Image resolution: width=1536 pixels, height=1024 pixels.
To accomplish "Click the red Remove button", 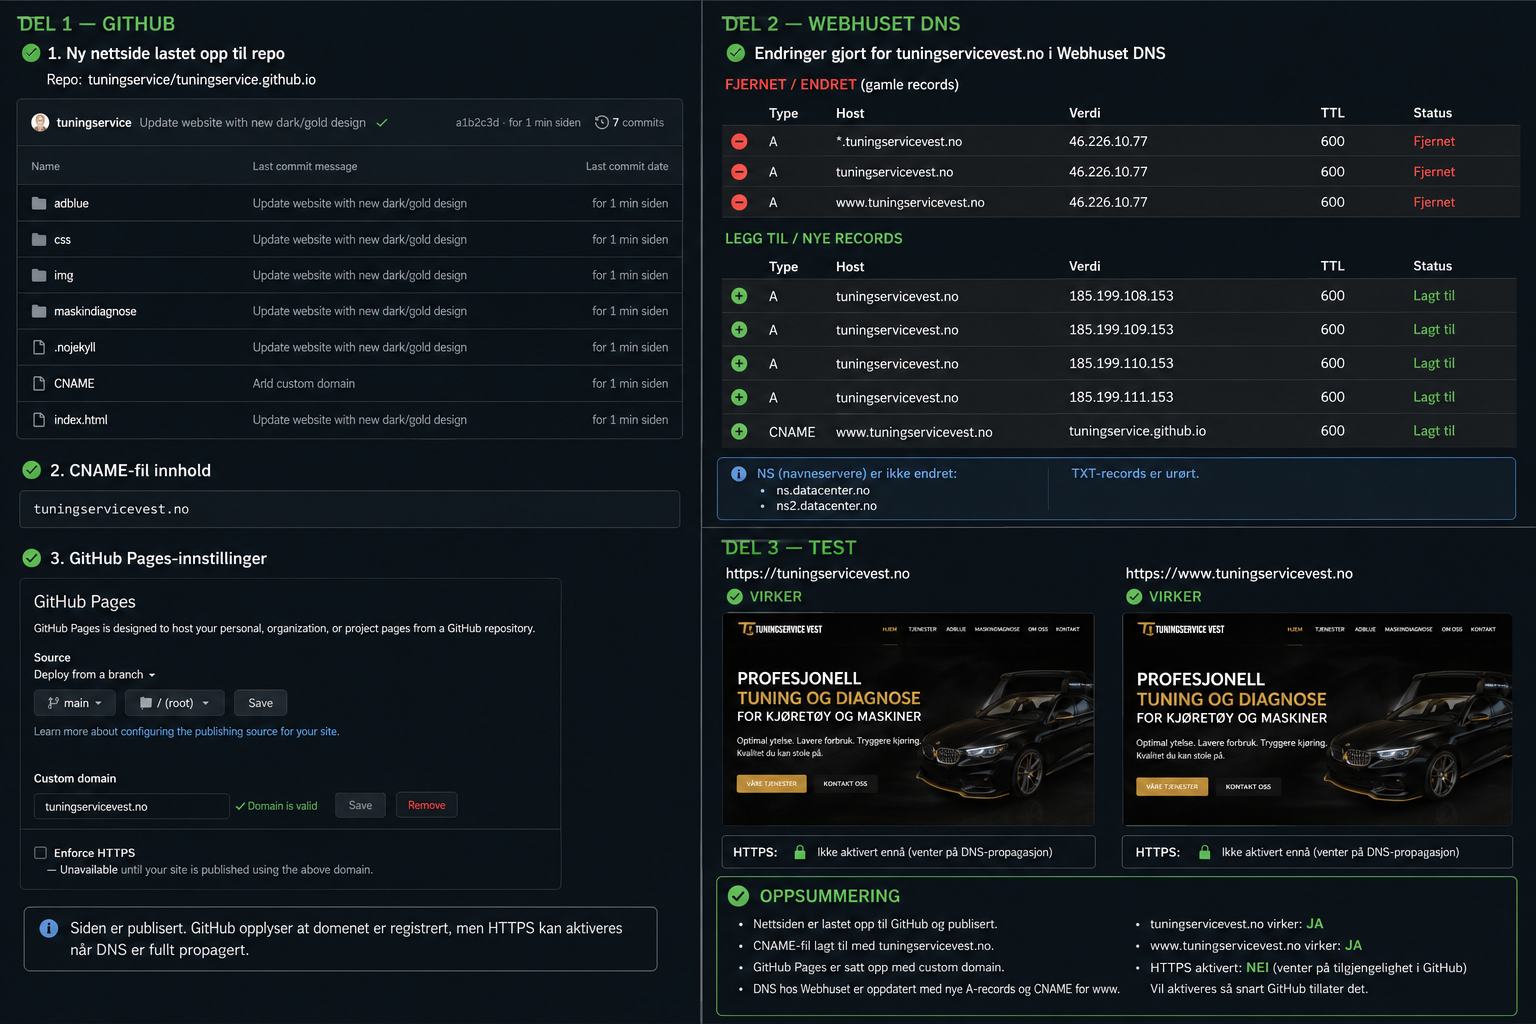I will [427, 805].
